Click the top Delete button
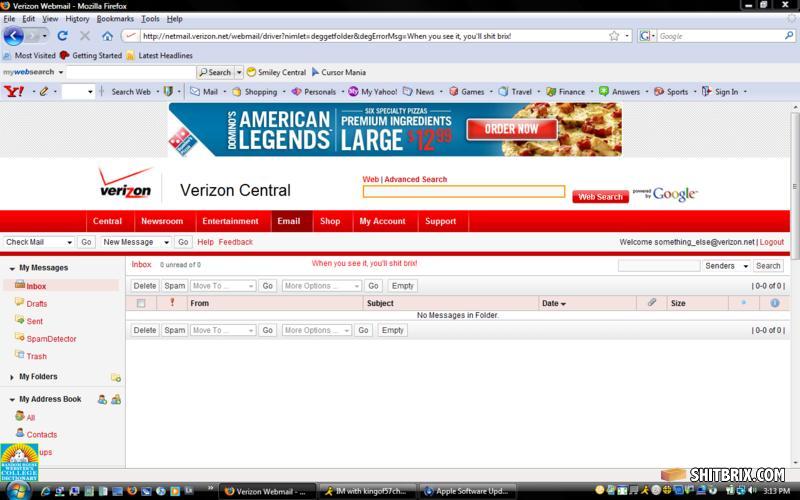Viewport: 800px width, 500px height. [144, 286]
